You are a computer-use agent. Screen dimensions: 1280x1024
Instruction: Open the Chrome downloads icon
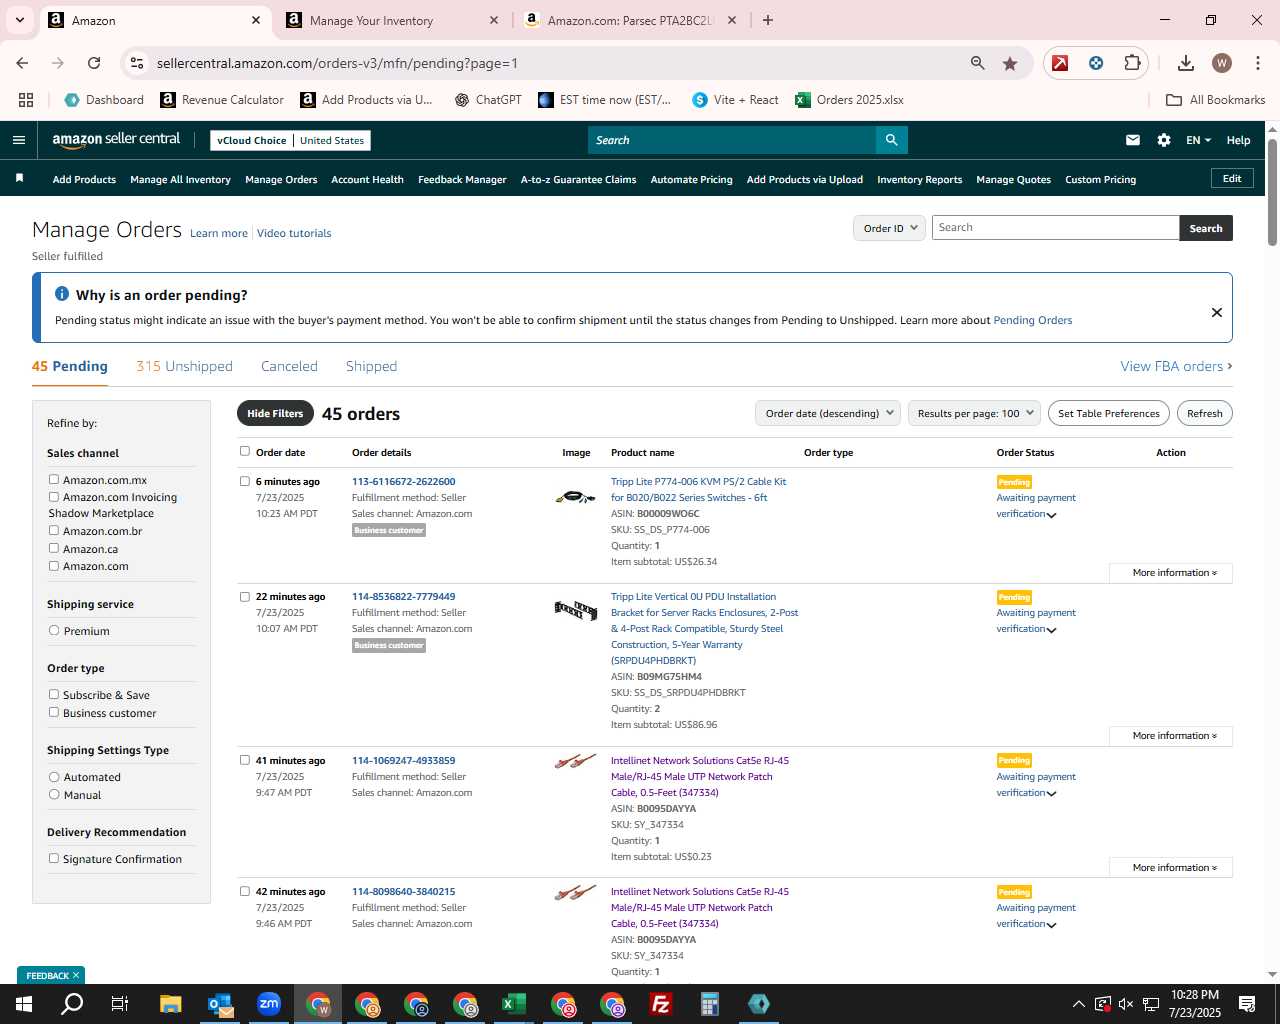pyautogui.click(x=1186, y=63)
